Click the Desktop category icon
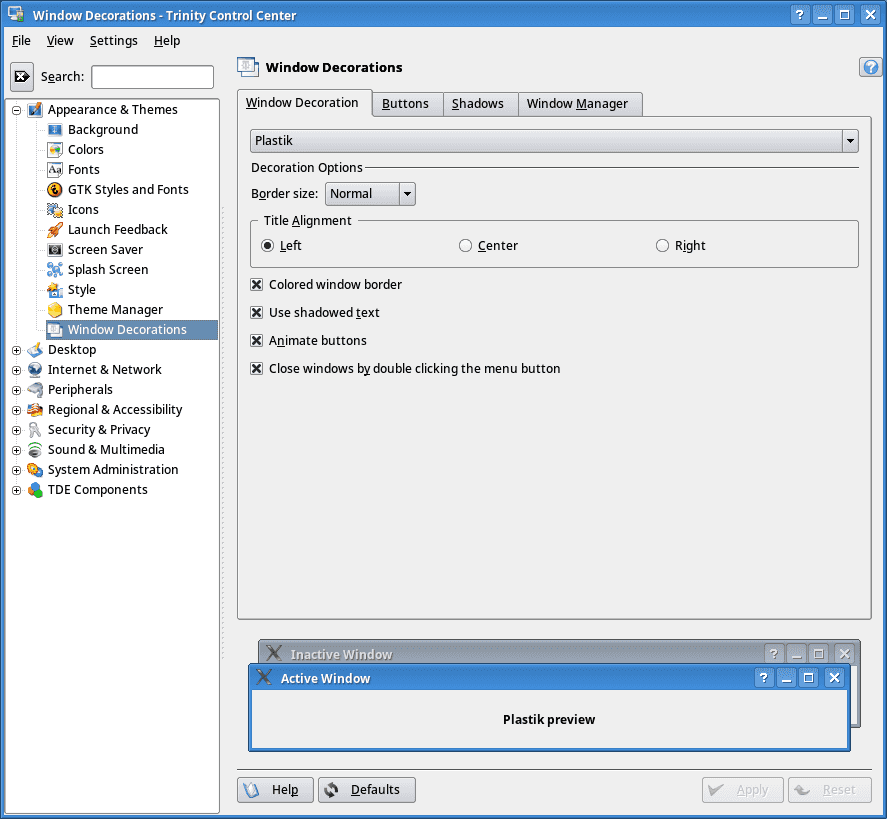 click(35, 350)
